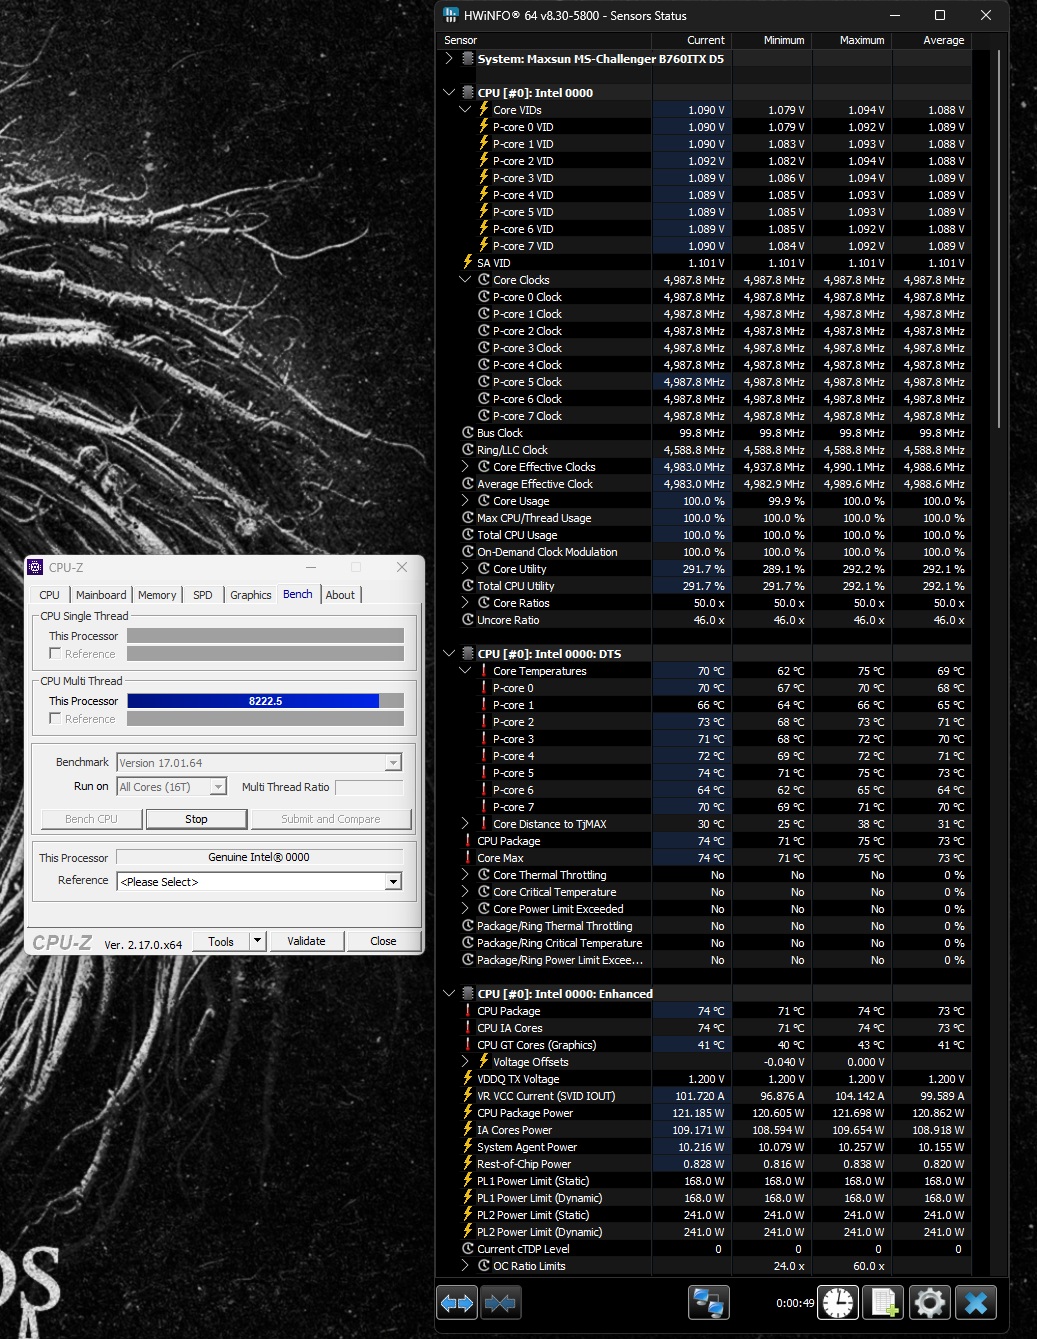Expand the Voltage Offsets group
This screenshot has width=1037, height=1339.
point(465,1062)
